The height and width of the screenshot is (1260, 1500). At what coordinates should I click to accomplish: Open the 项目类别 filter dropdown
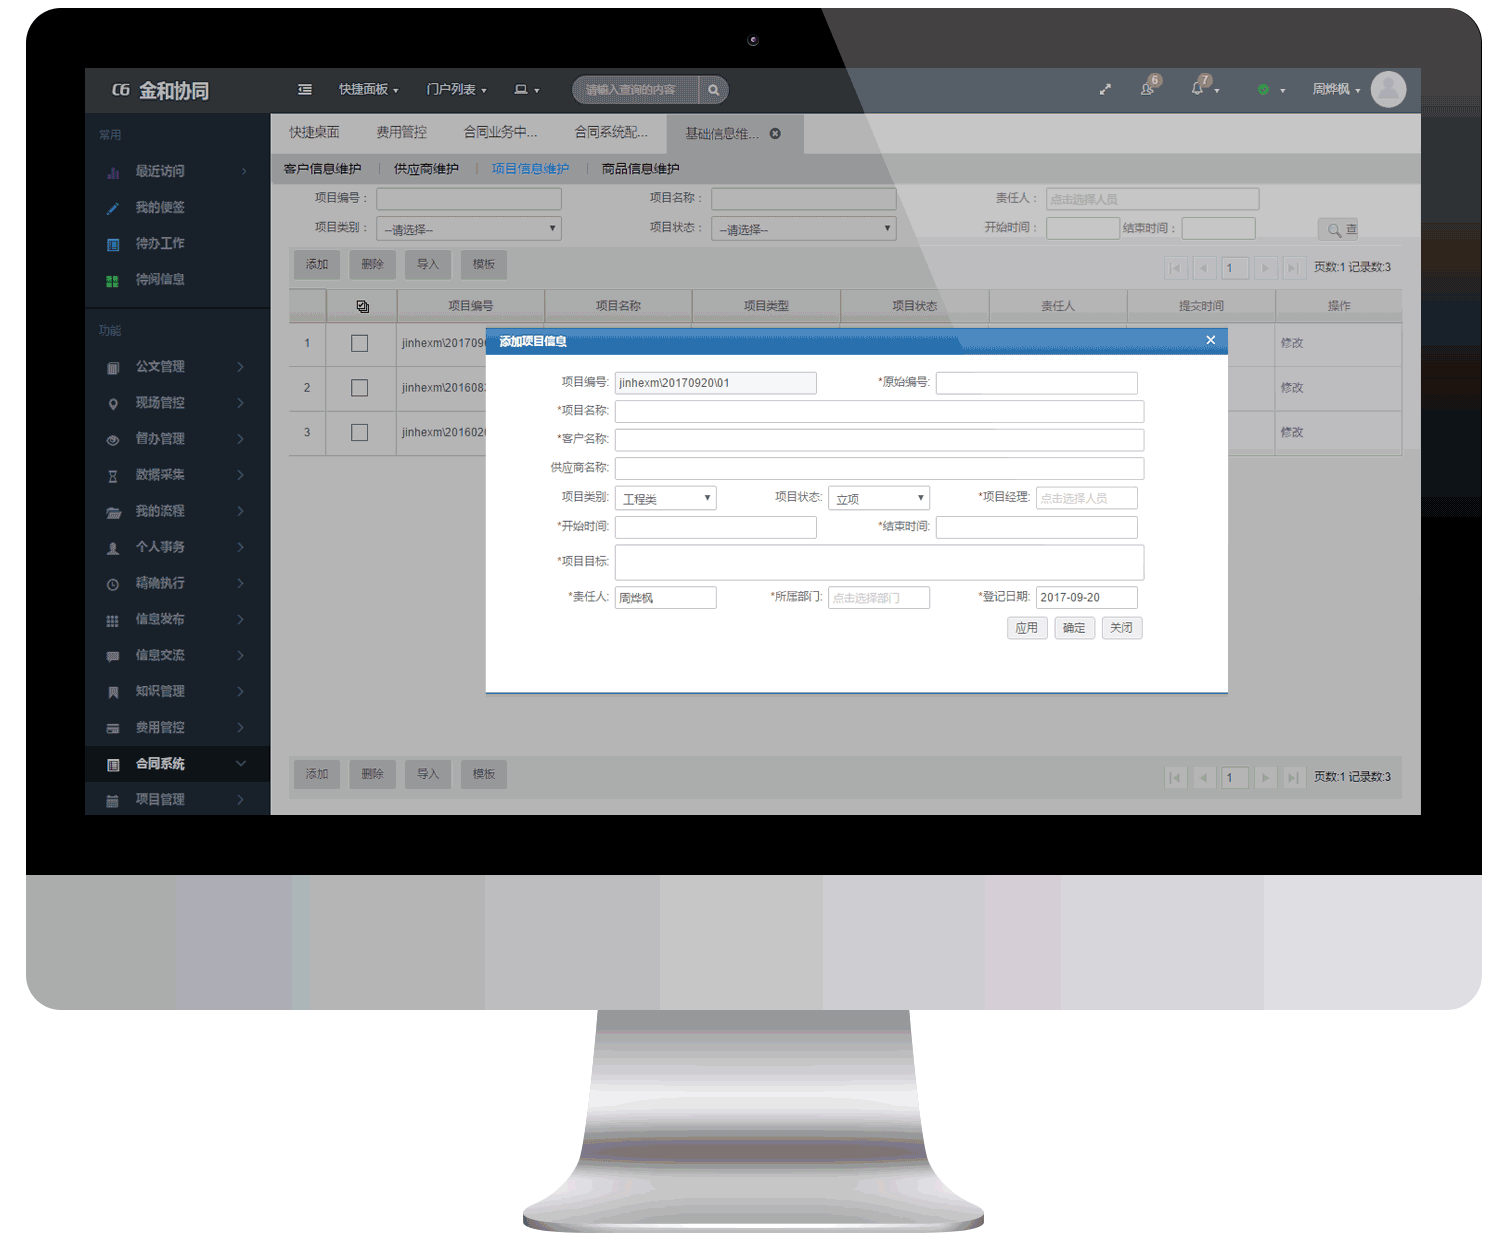469,229
